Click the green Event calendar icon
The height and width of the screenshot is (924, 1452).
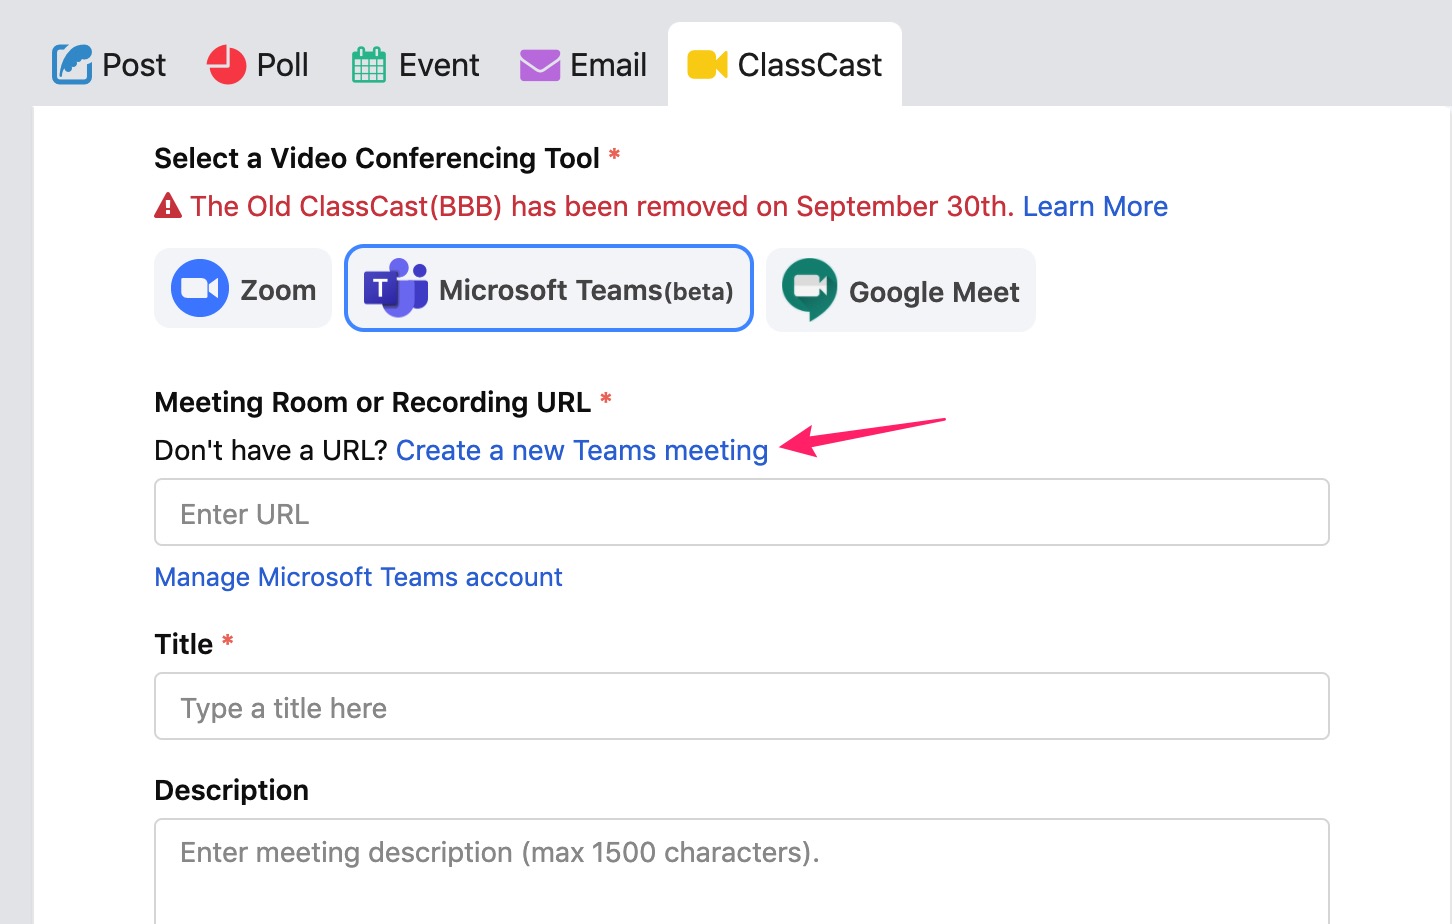(369, 65)
